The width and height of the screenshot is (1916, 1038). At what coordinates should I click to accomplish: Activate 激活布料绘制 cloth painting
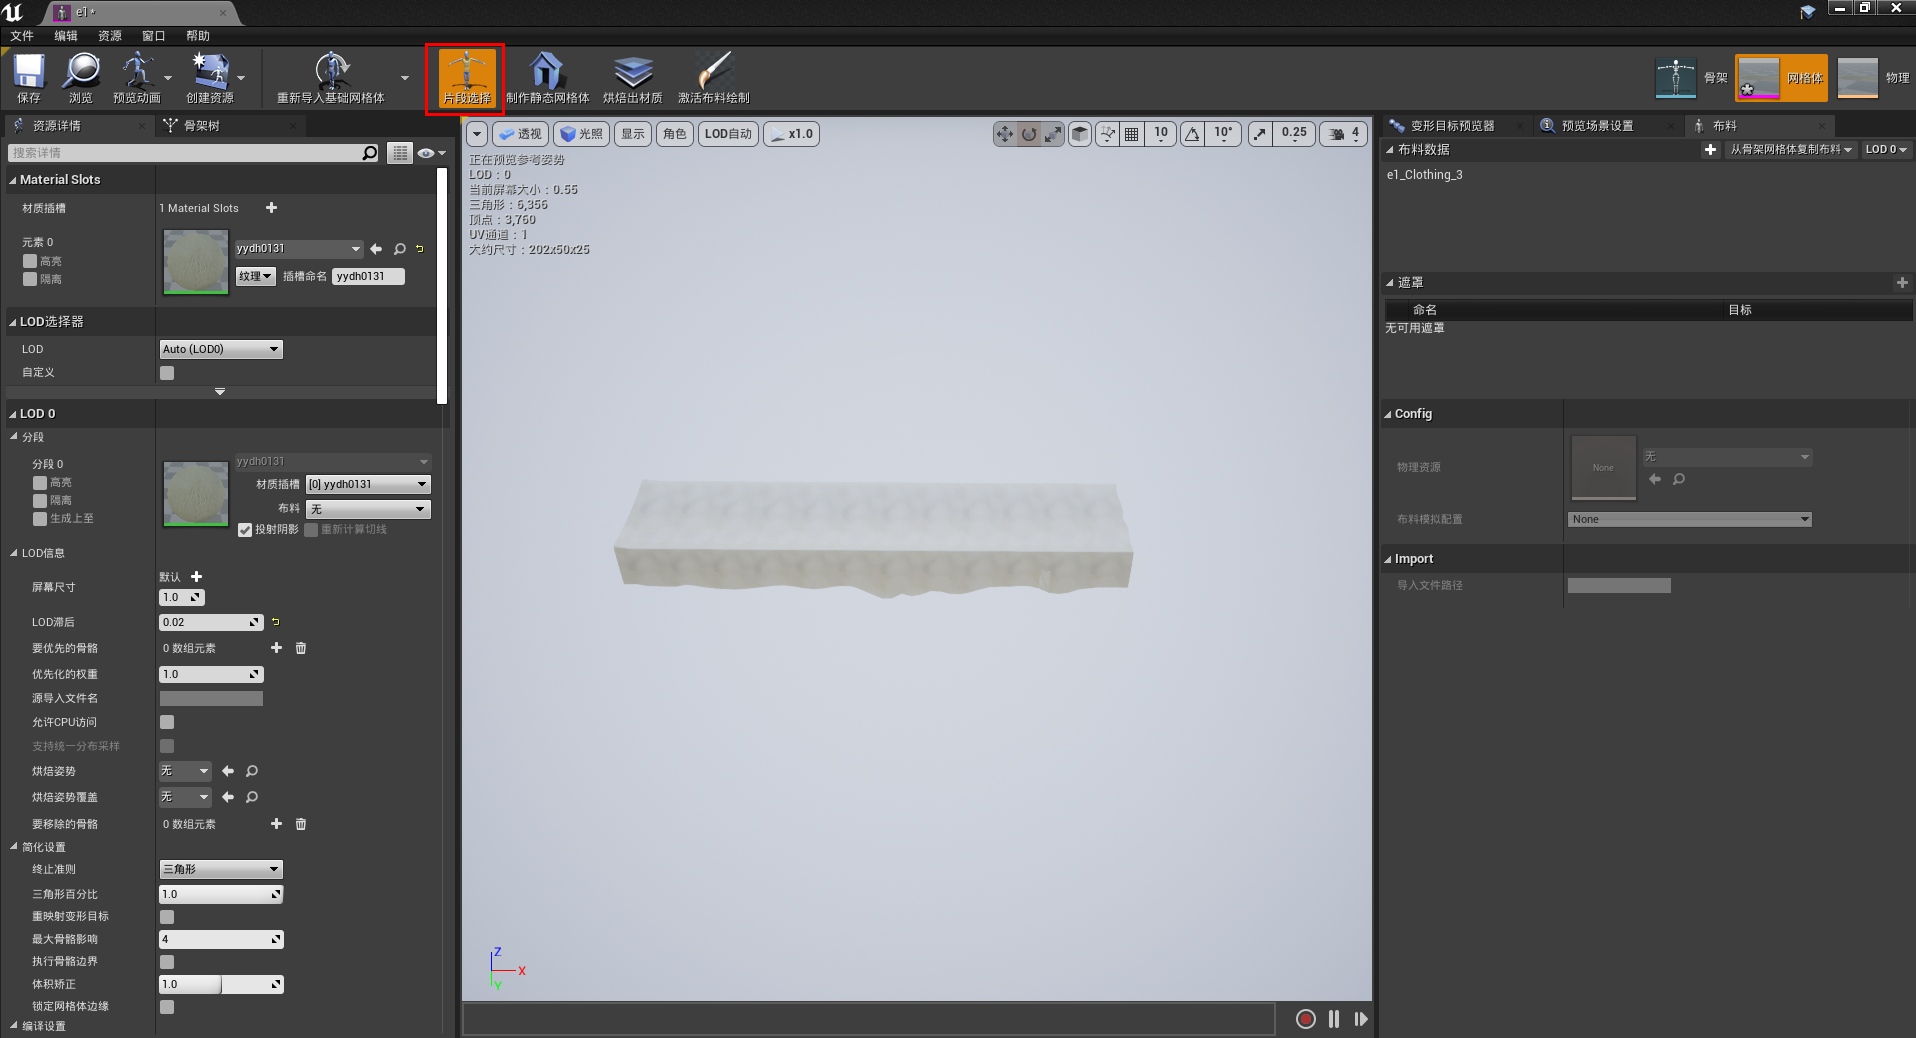pos(716,78)
